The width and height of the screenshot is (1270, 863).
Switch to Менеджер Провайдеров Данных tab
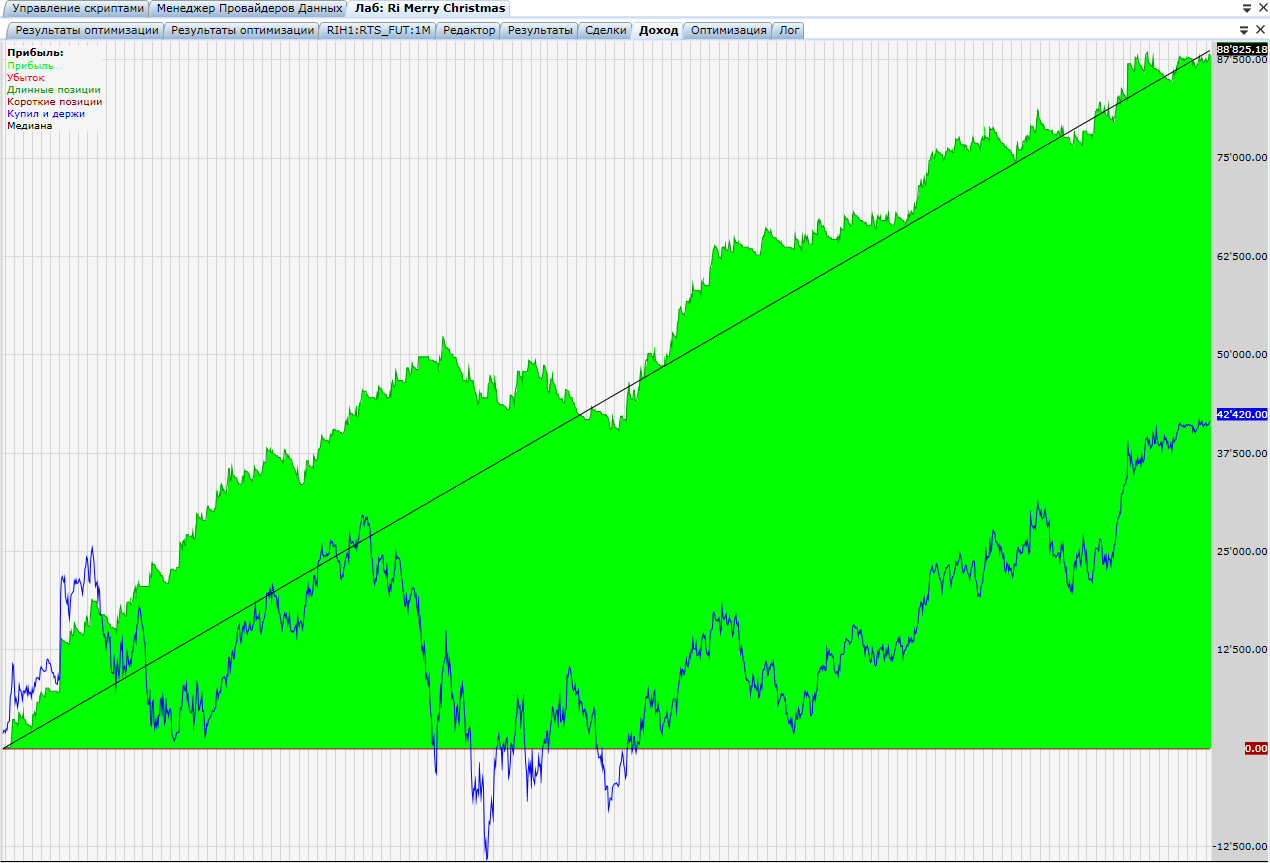[x=249, y=8]
